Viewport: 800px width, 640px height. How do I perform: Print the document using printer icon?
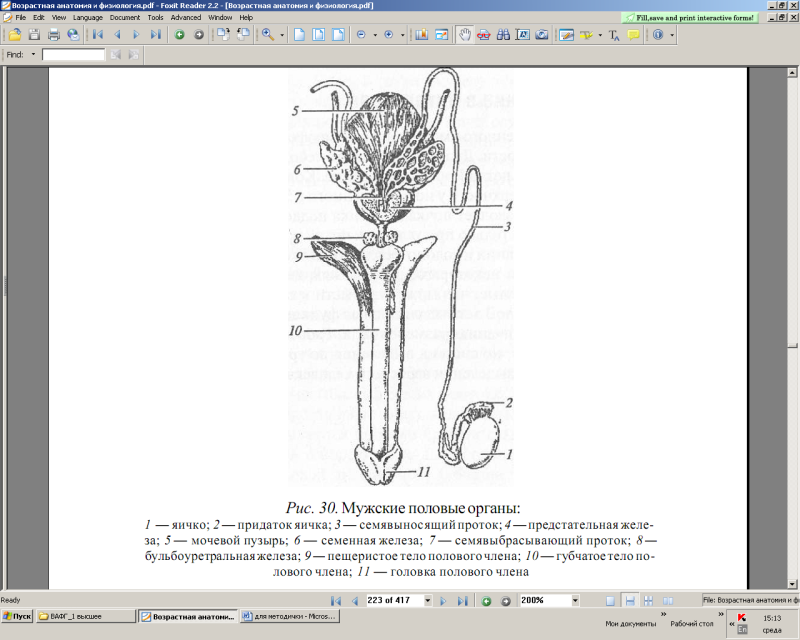54,34
